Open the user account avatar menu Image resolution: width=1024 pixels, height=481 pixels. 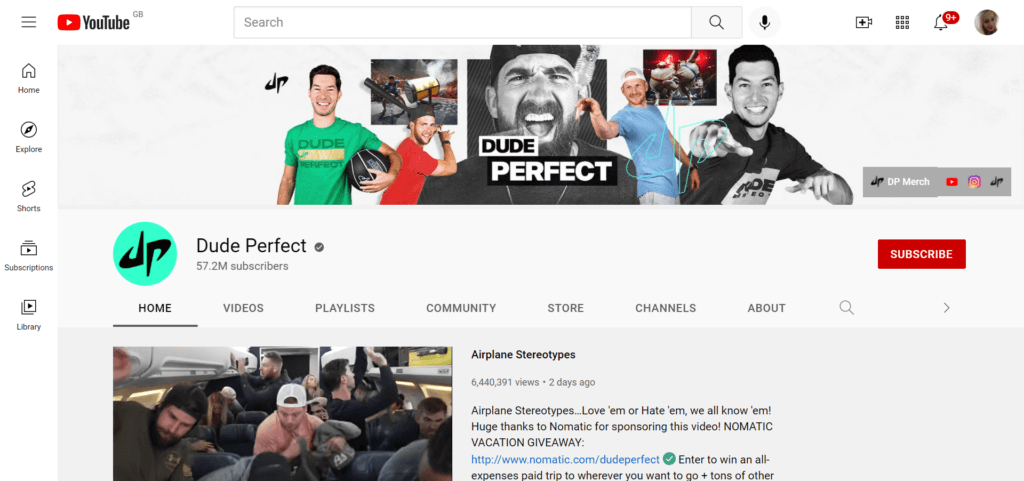click(986, 22)
